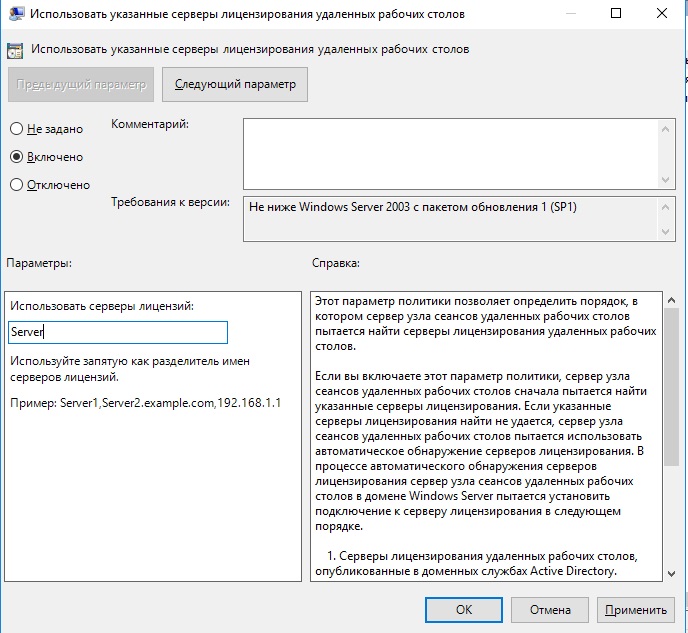The image size is (688, 633).
Task: Click the up arrow of the comment box scrollbar
Action: pos(667,127)
